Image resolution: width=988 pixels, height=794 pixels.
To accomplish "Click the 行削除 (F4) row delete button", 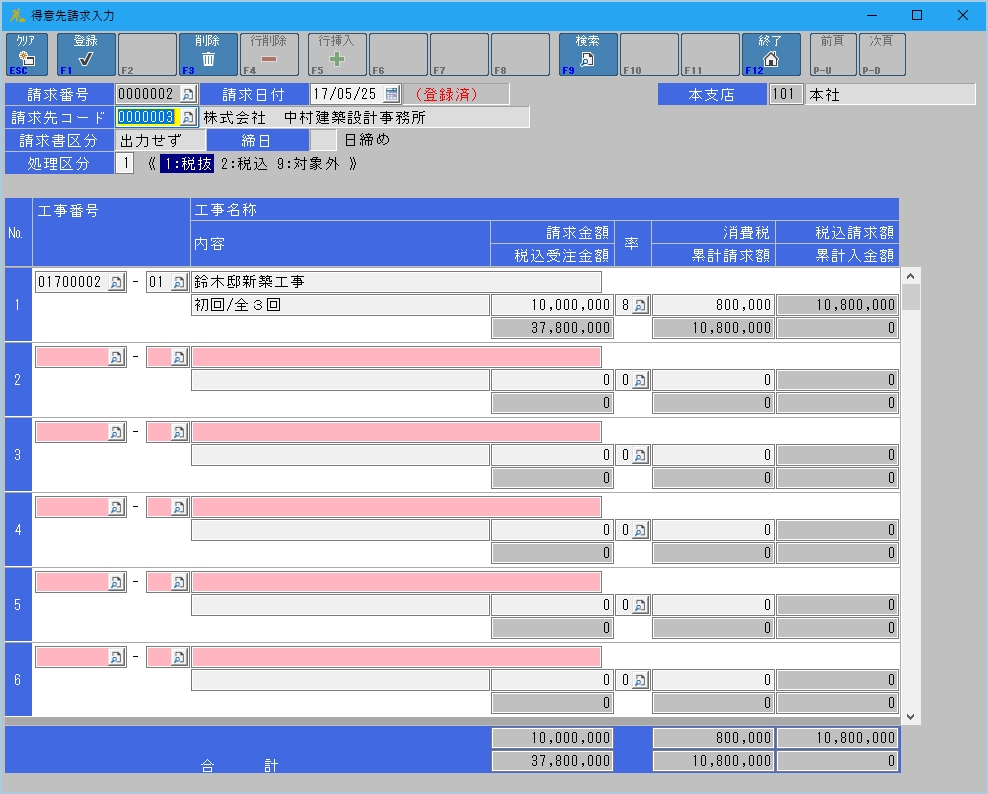I will click(269, 54).
